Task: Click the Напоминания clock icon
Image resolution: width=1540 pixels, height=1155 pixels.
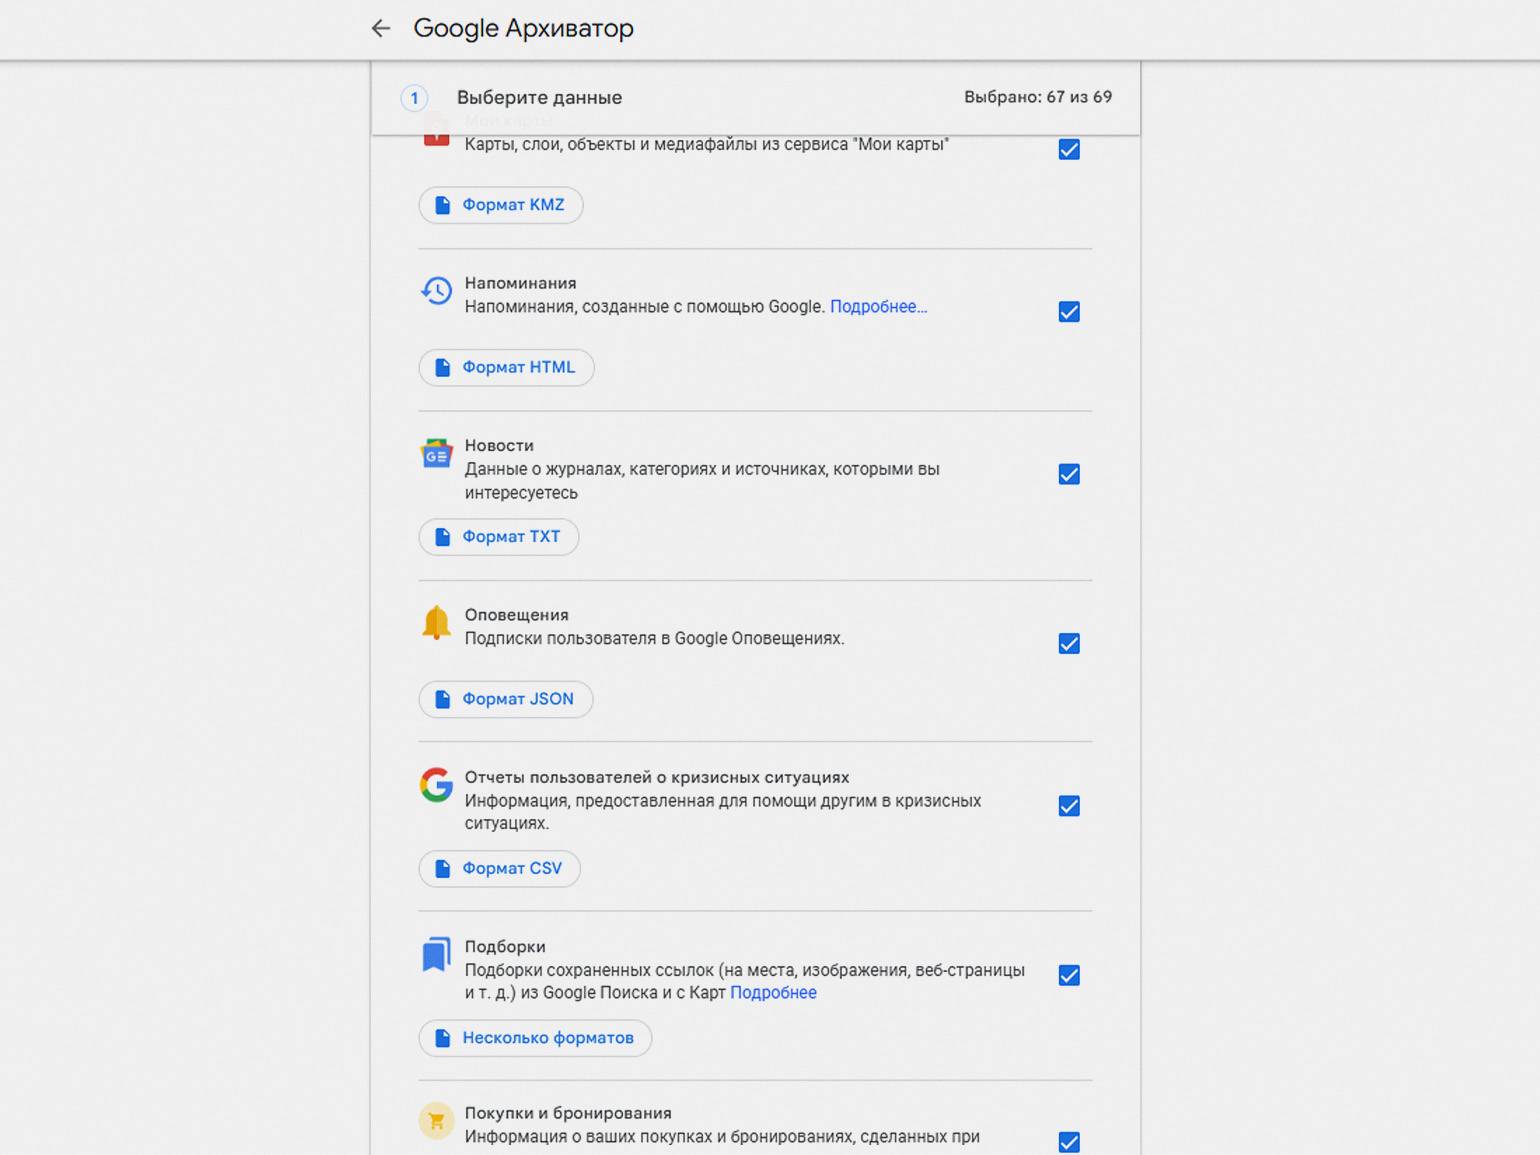Action: [x=436, y=291]
